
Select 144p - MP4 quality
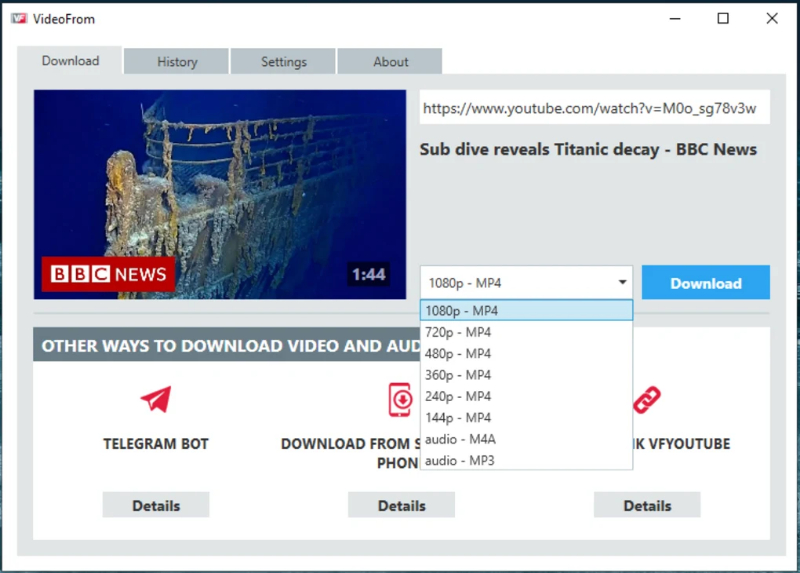526,418
